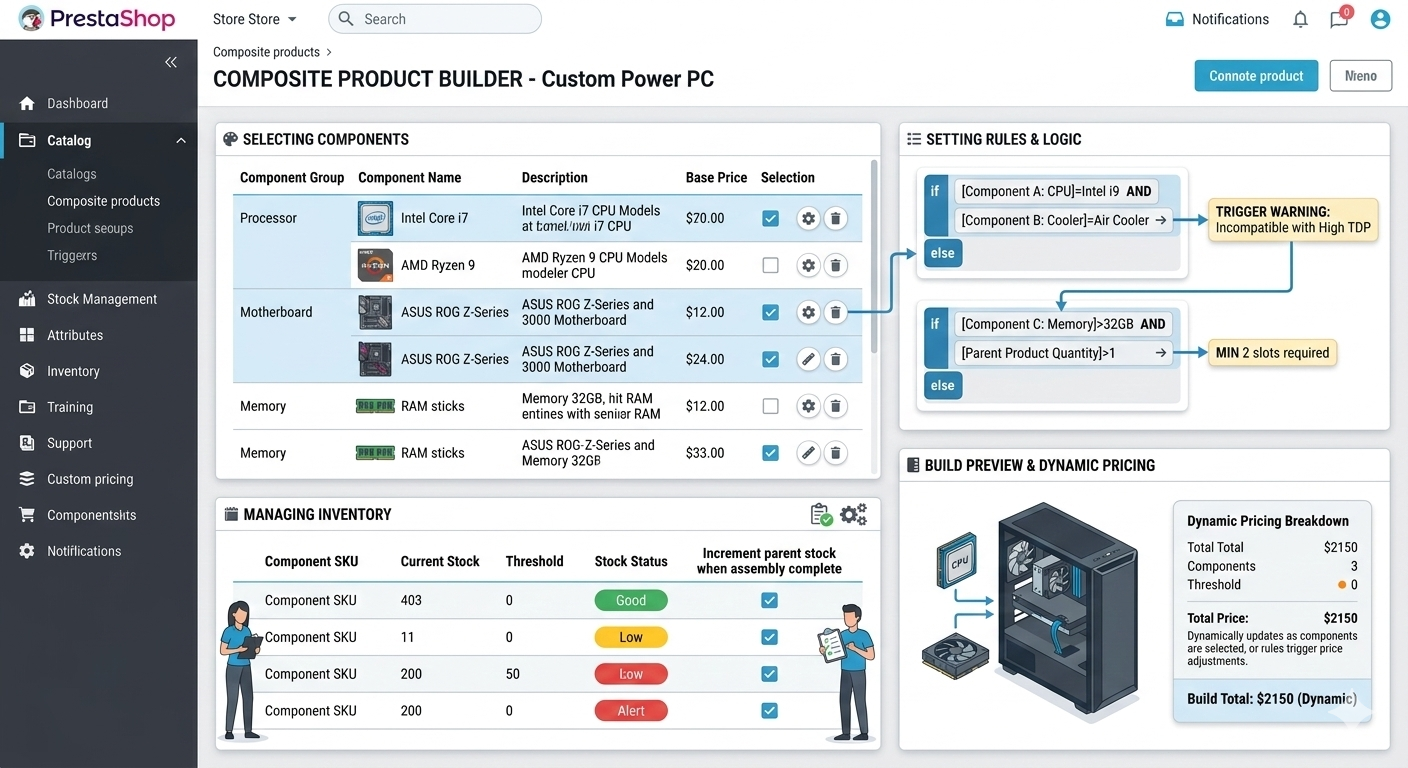This screenshot has height=768, width=1408.
Task: Edit the $33.00 RAM sticks row
Action: pos(808,453)
